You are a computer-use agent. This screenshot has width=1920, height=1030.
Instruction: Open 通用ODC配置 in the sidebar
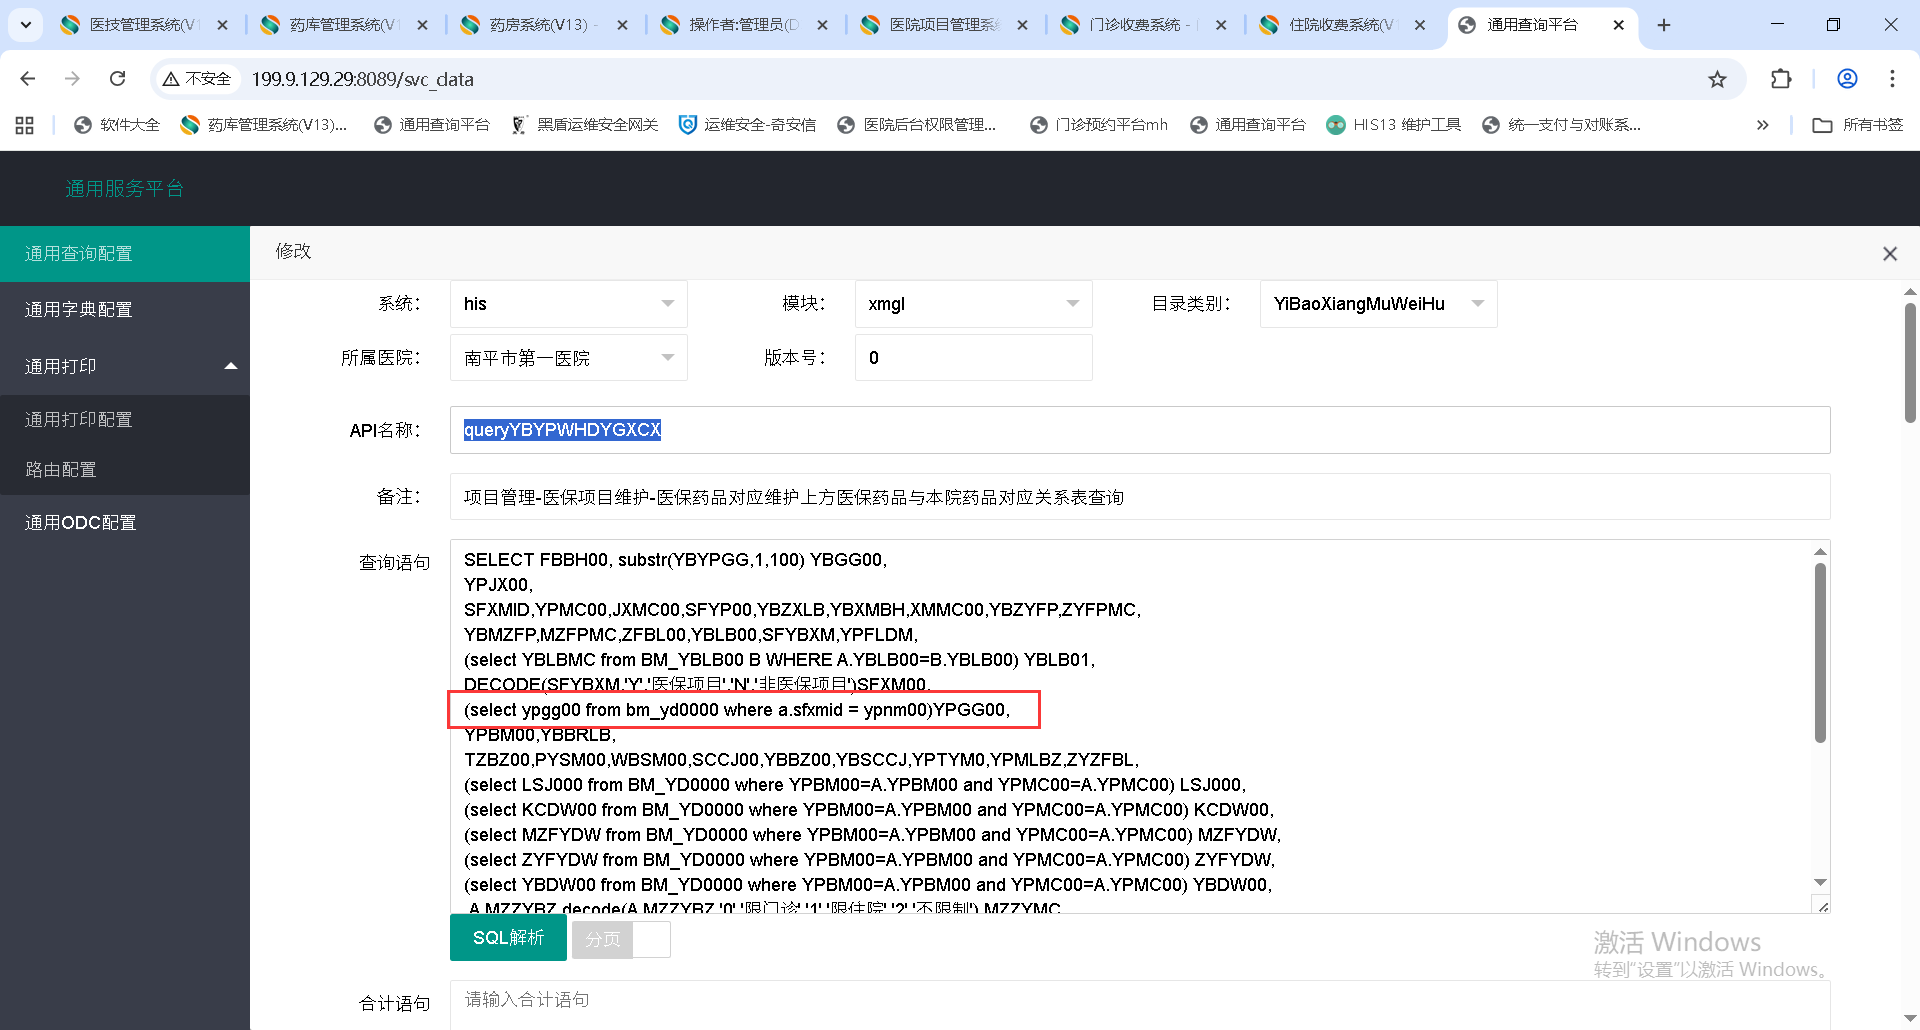tap(125, 523)
